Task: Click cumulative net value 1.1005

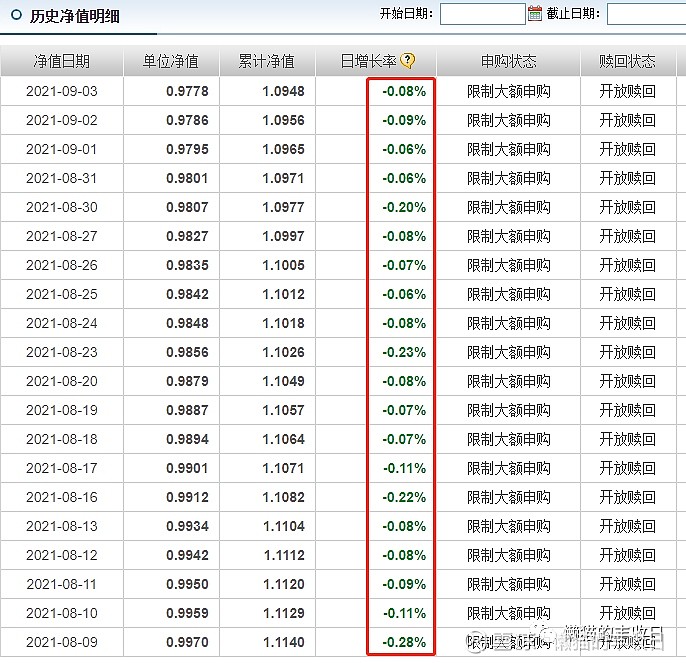Action: click(284, 265)
